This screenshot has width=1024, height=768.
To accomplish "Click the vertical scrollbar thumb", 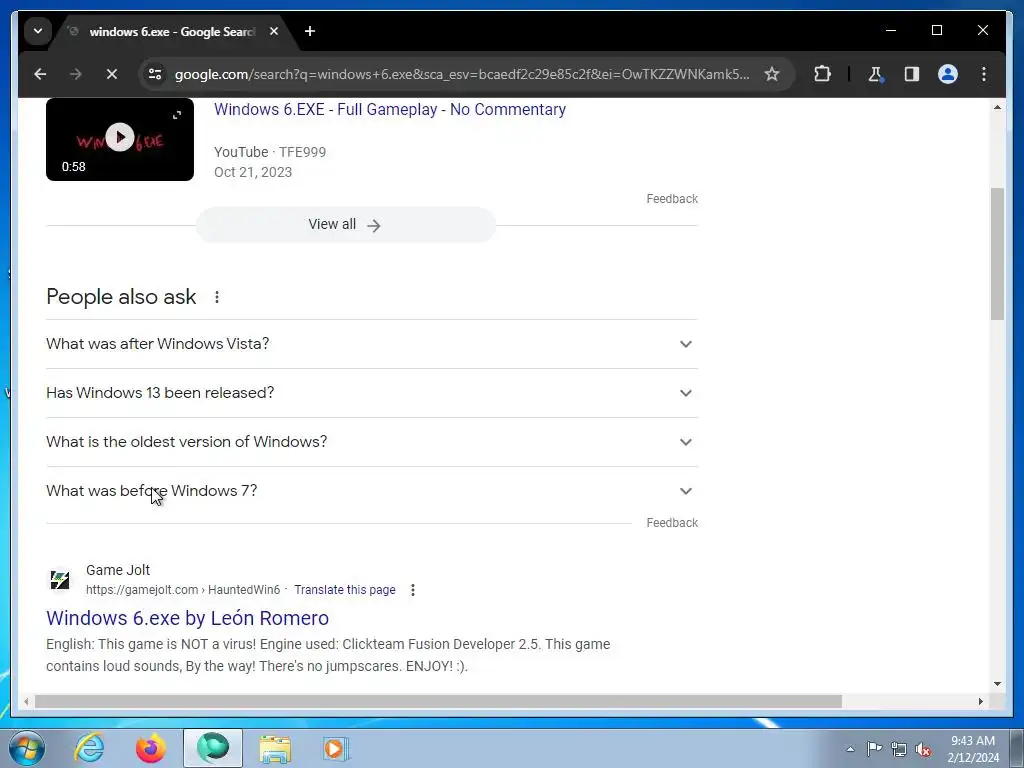I will pos(997,253).
